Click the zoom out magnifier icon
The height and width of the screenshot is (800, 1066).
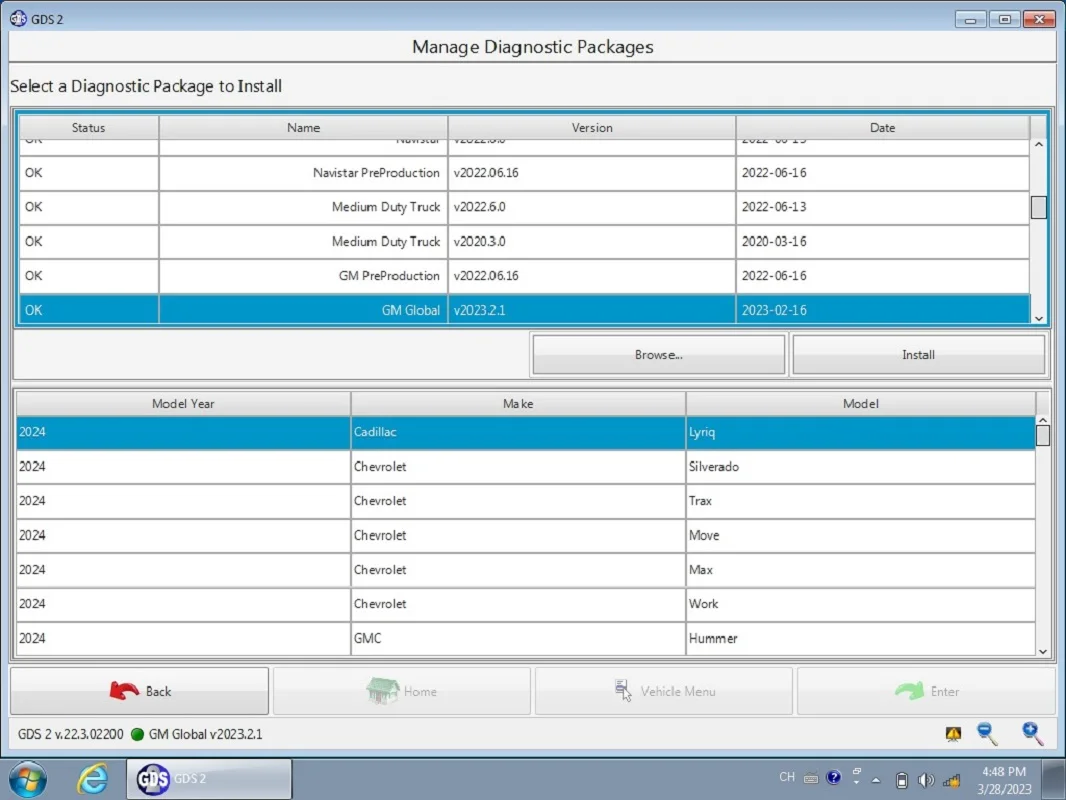click(x=987, y=734)
